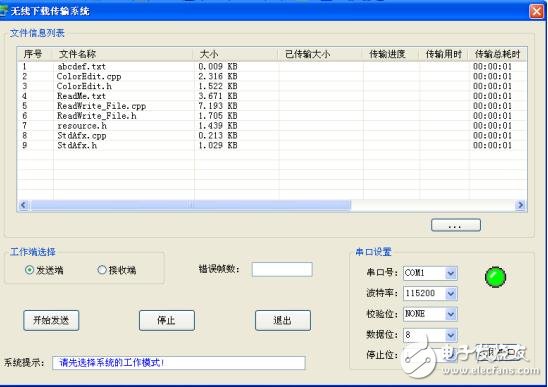Image resolution: width=548 pixels, height=387 pixels.
Task: Click the 系统提示 message field
Action: tap(179, 363)
